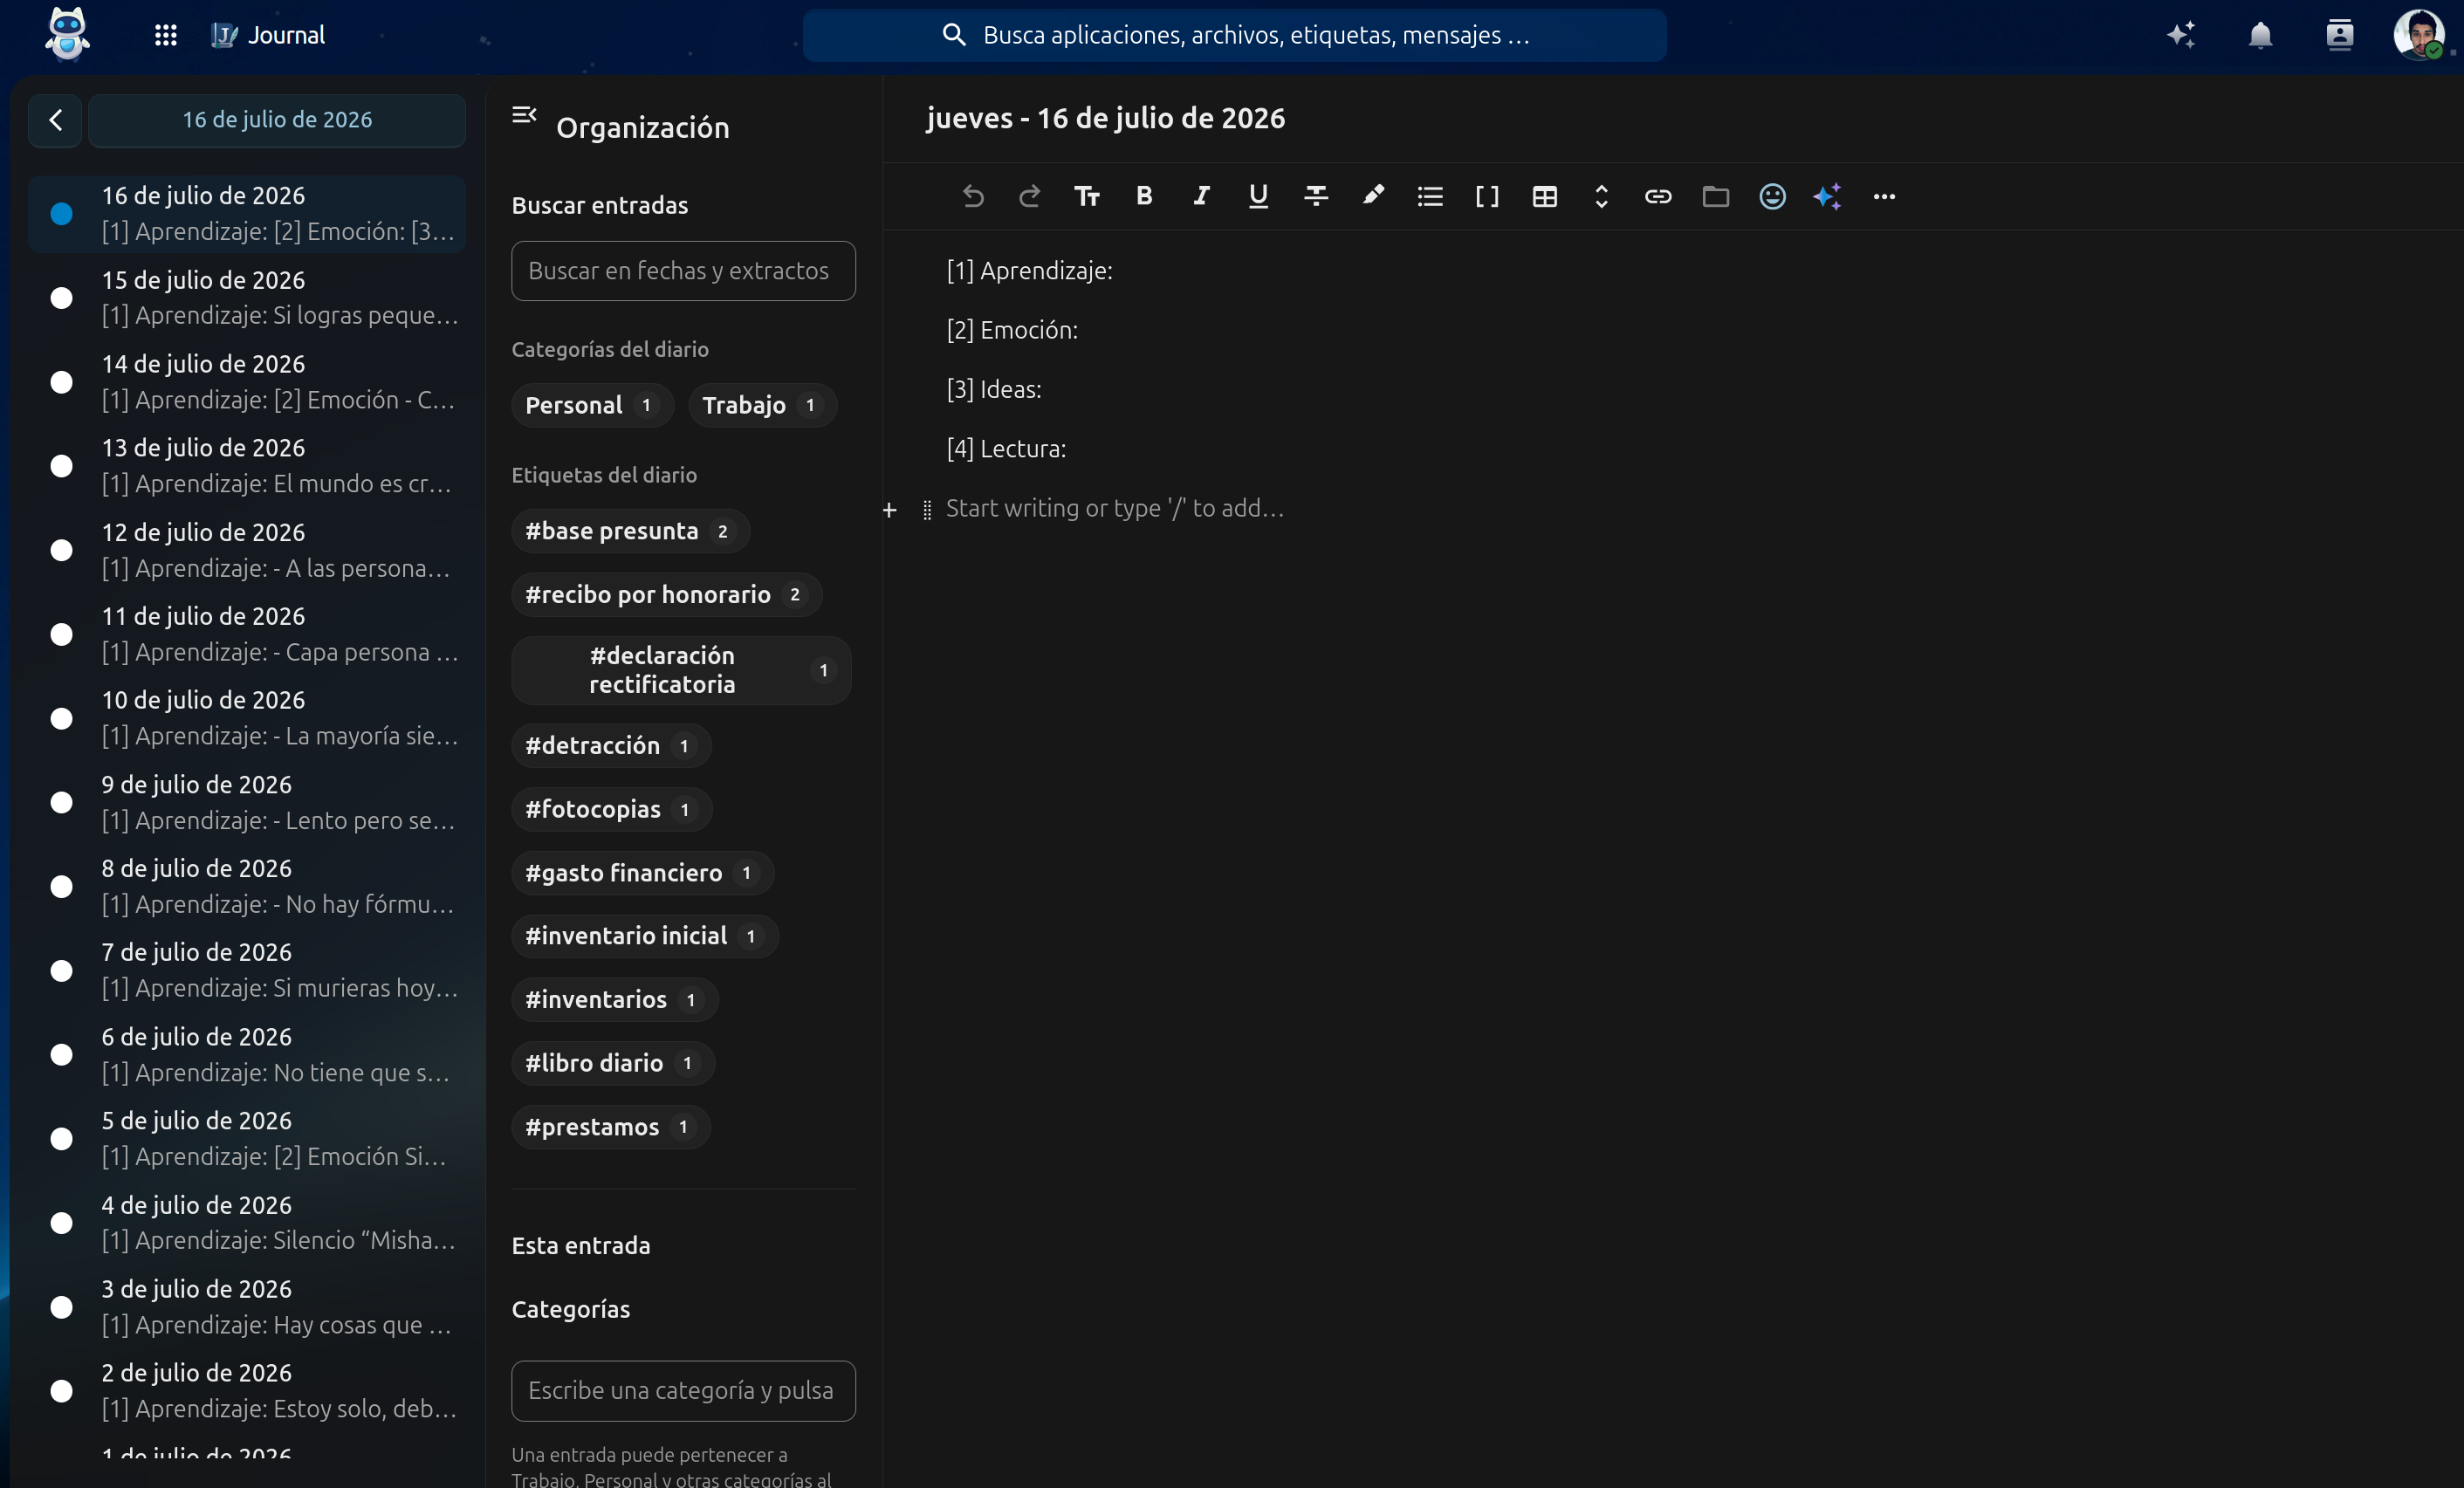The height and width of the screenshot is (1488, 2464).
Task: Open notifications bell
Action: [2260, 35]
